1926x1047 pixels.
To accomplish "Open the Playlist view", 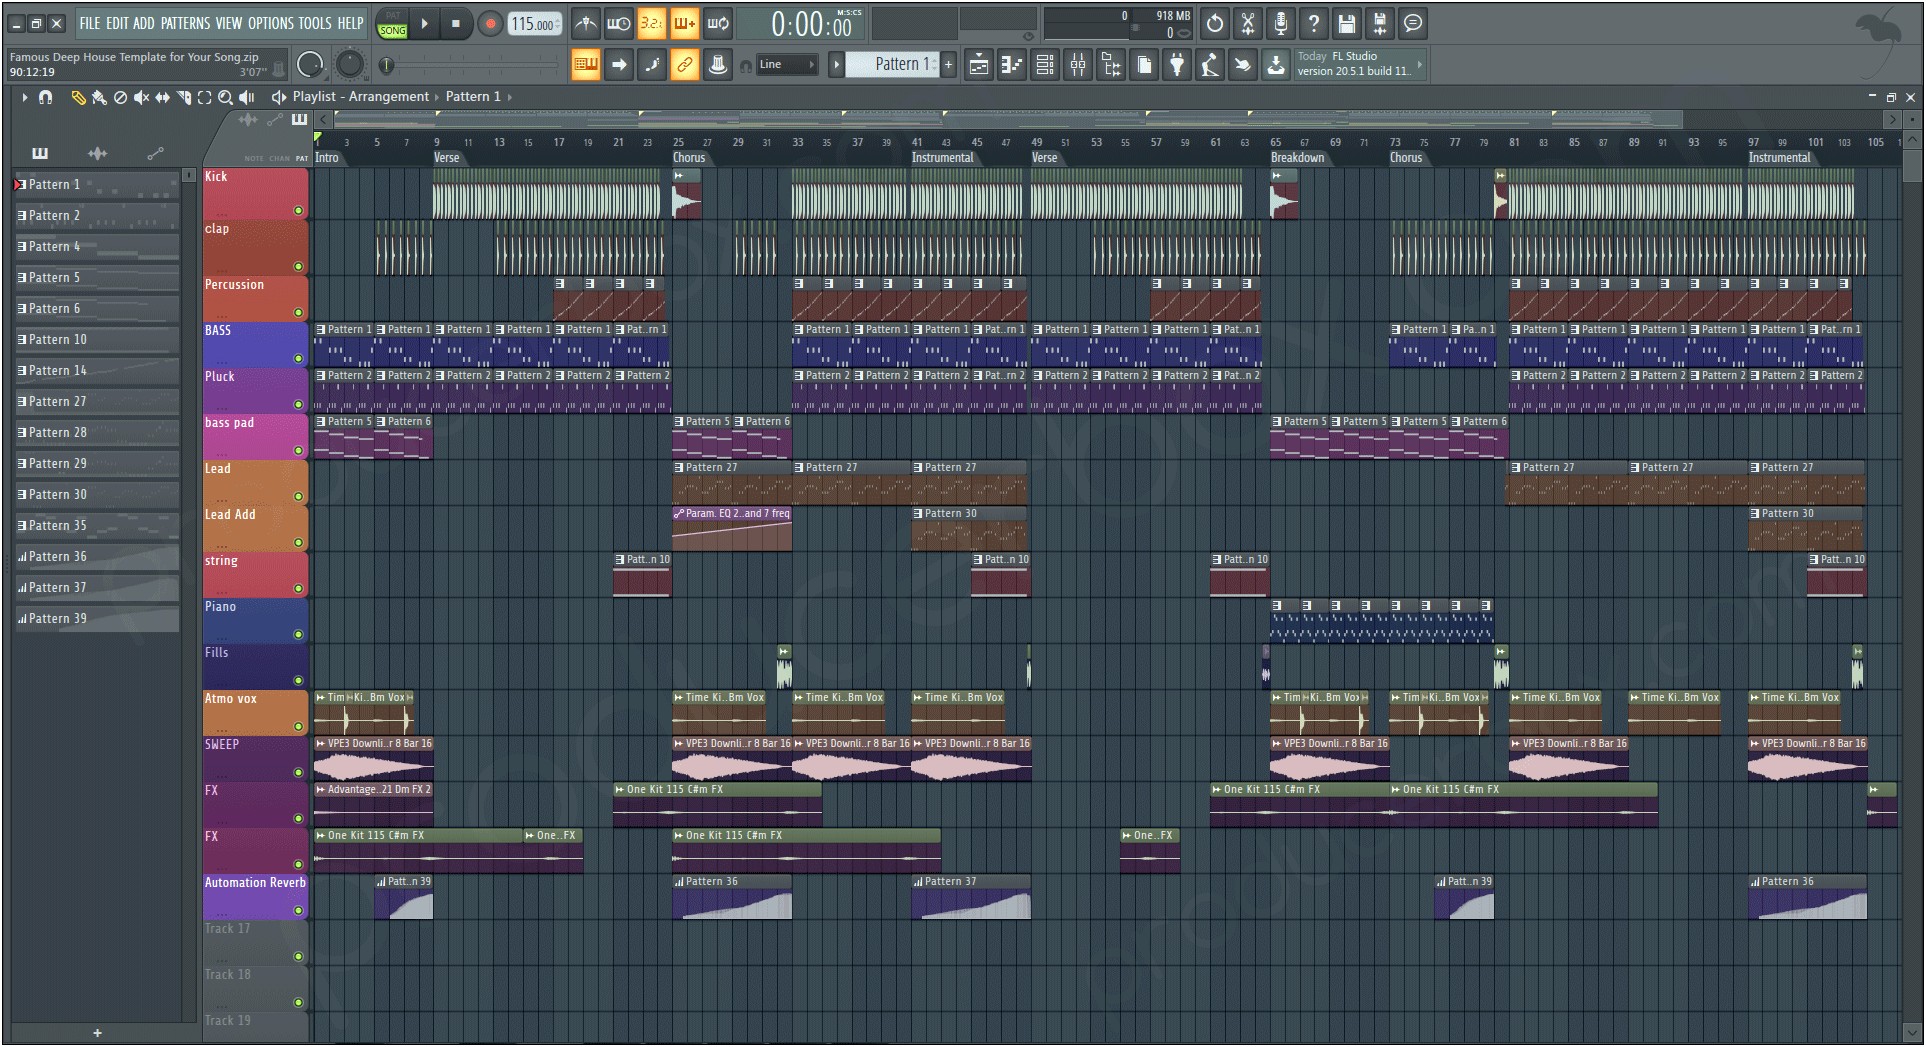I will 979,65.
